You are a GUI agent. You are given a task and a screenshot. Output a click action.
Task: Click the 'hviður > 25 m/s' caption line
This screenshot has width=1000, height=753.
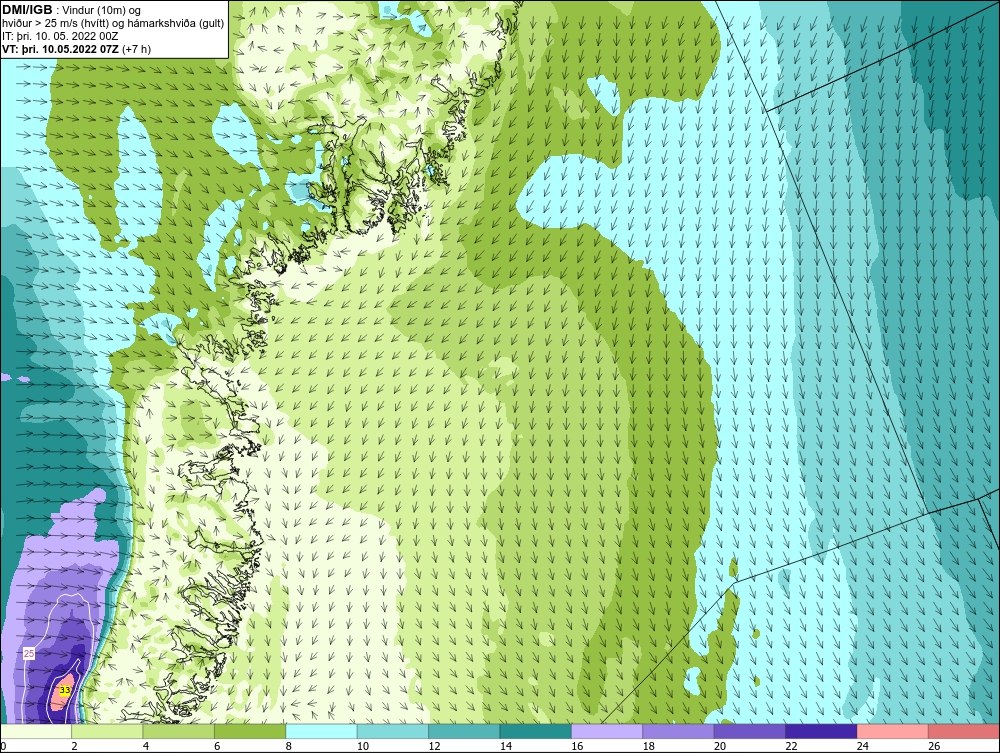click(113, 24)
